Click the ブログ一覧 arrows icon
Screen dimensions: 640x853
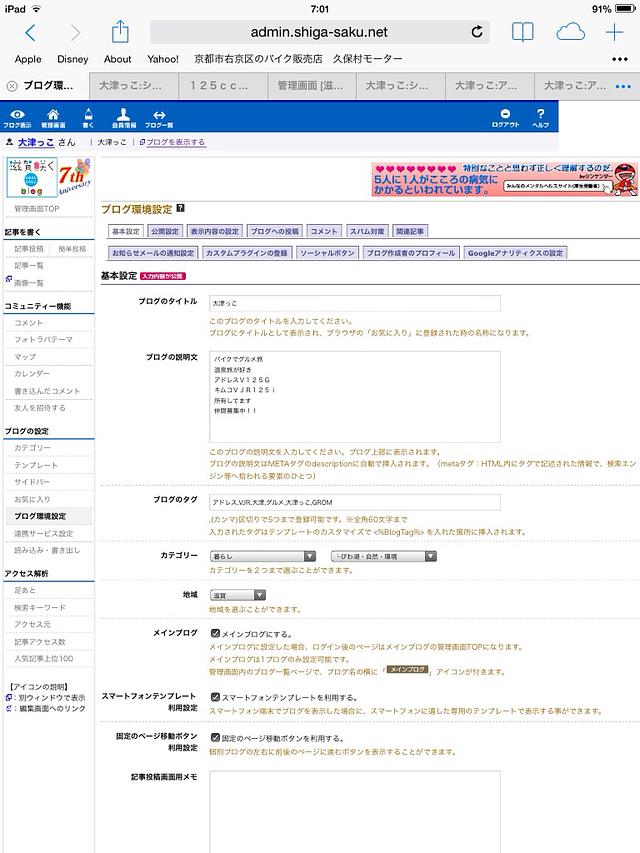click(158, 117)
